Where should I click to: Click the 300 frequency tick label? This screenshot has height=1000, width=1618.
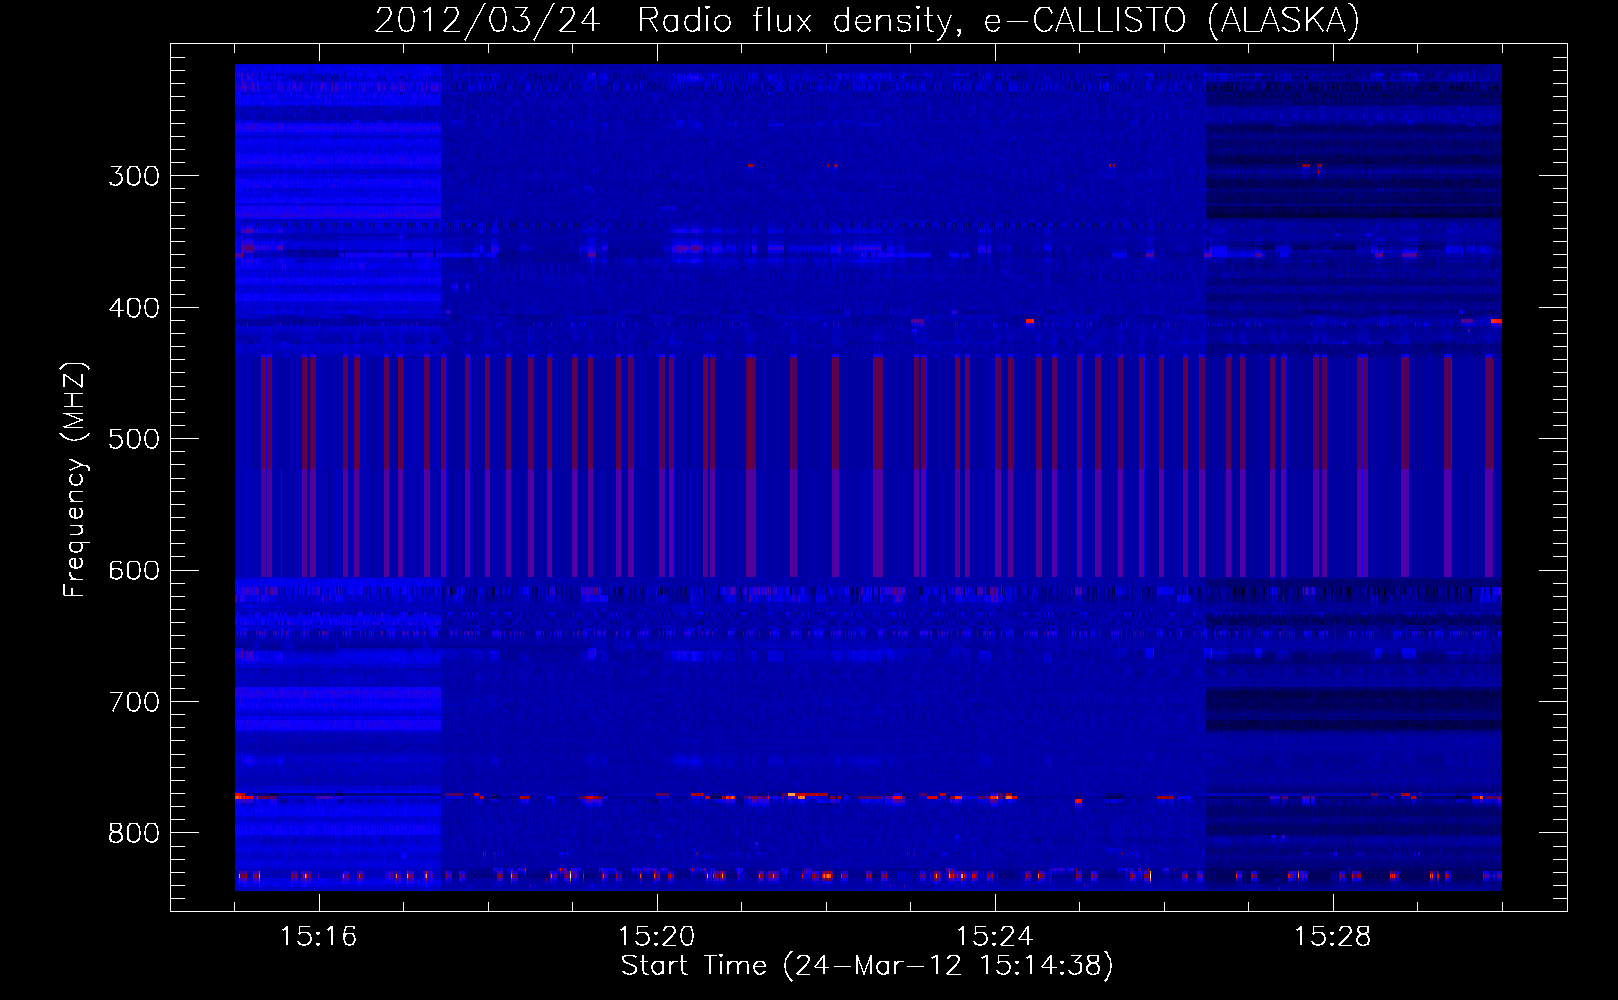pyautogui.click(x=134, y=176)
